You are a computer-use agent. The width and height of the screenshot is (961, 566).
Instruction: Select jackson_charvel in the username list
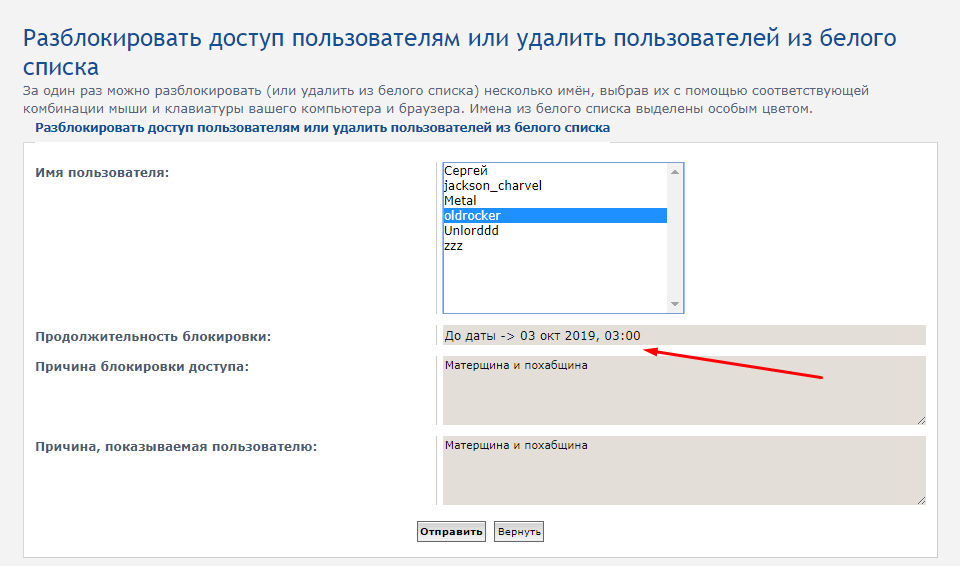[x=555, y=186]
